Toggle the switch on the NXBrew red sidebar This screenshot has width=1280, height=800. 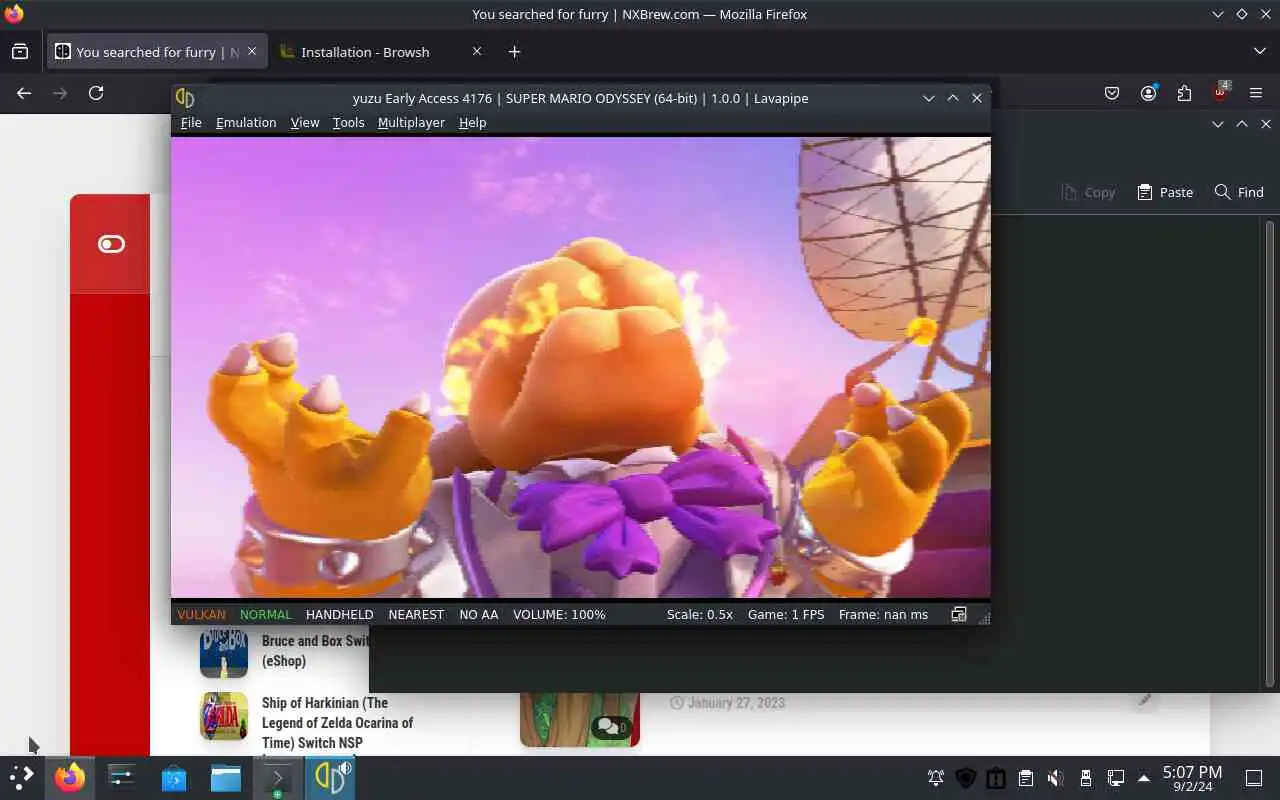click(x=111, y=244)
